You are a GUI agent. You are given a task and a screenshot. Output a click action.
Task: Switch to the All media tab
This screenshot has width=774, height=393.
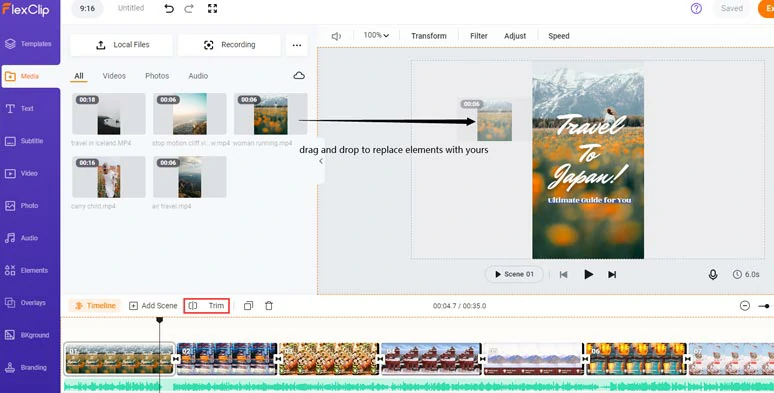[x=79, y=76]
